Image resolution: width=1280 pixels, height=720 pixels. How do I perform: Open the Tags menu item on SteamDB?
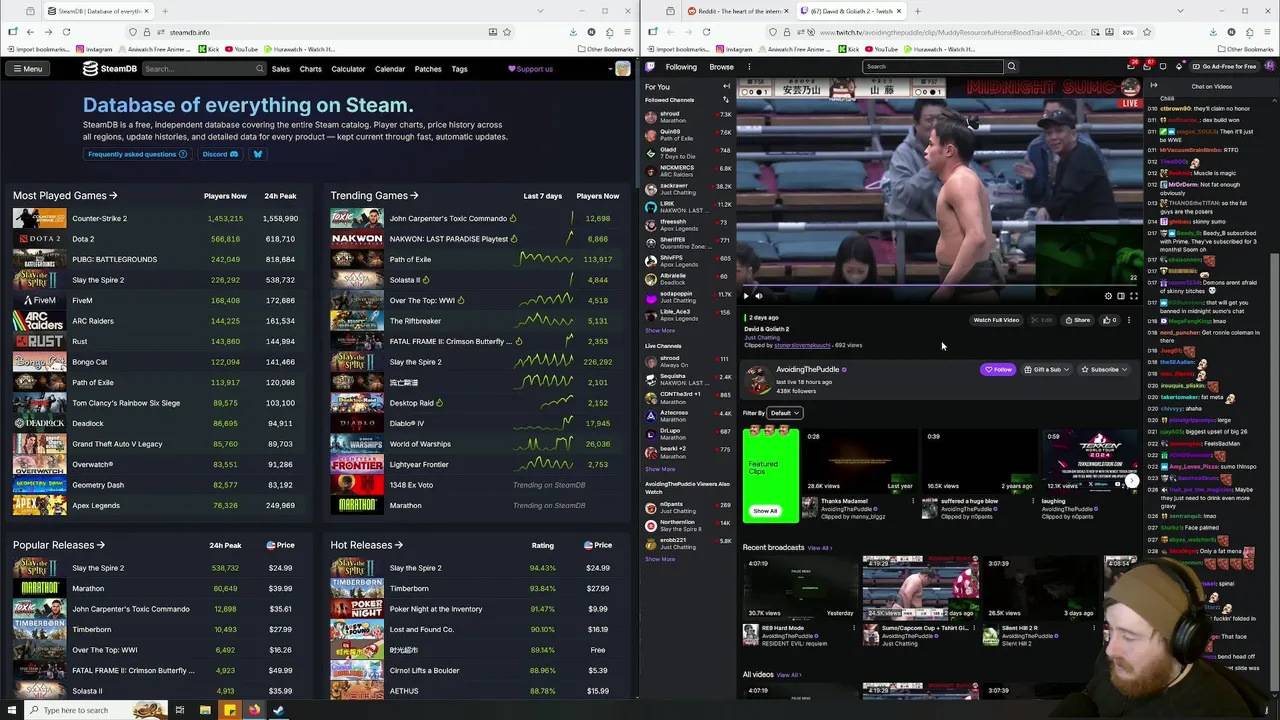pos(459,69)
